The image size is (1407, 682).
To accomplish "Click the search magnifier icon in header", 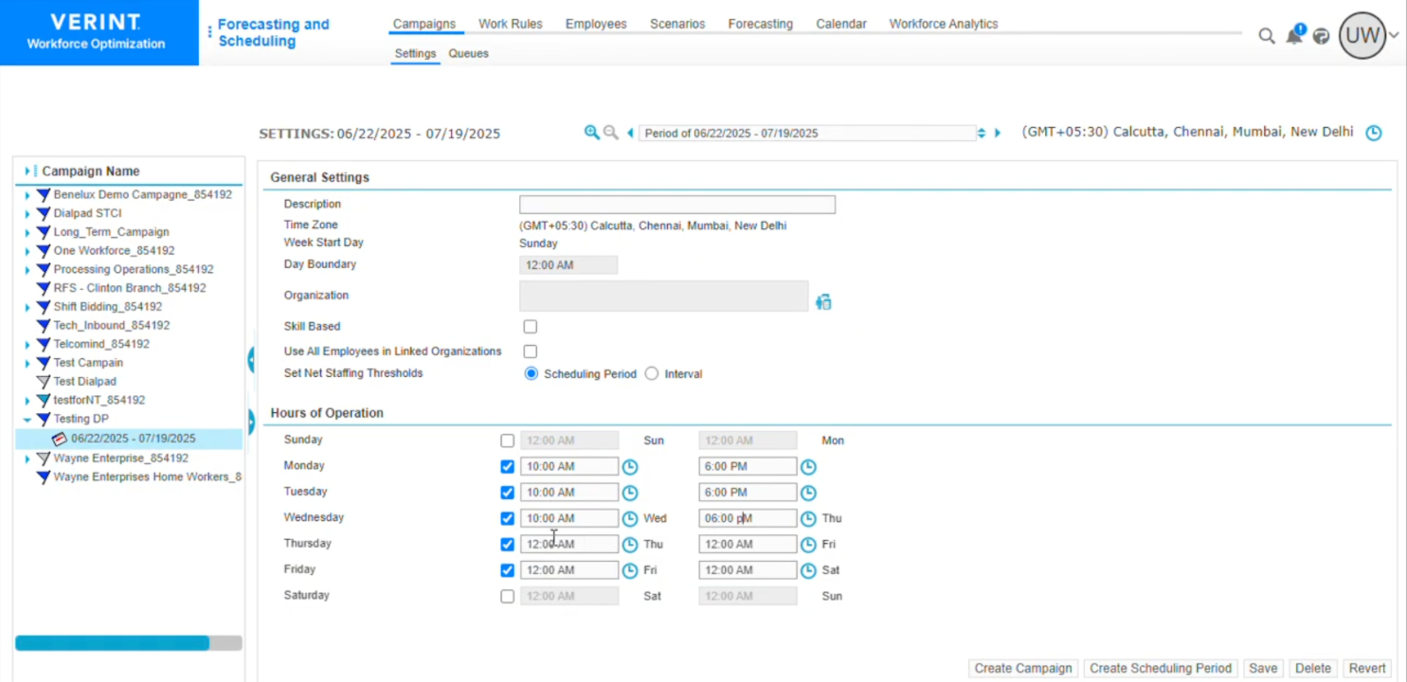I will pyautogui.click(x=1266, y=36).
